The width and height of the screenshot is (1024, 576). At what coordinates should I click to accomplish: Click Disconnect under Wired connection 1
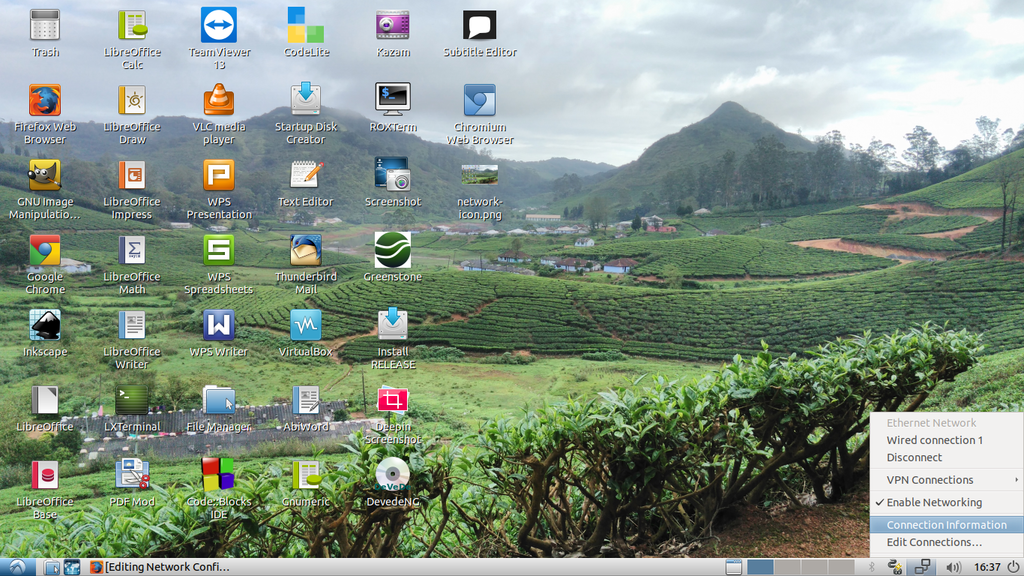click(x=914, y=458)
